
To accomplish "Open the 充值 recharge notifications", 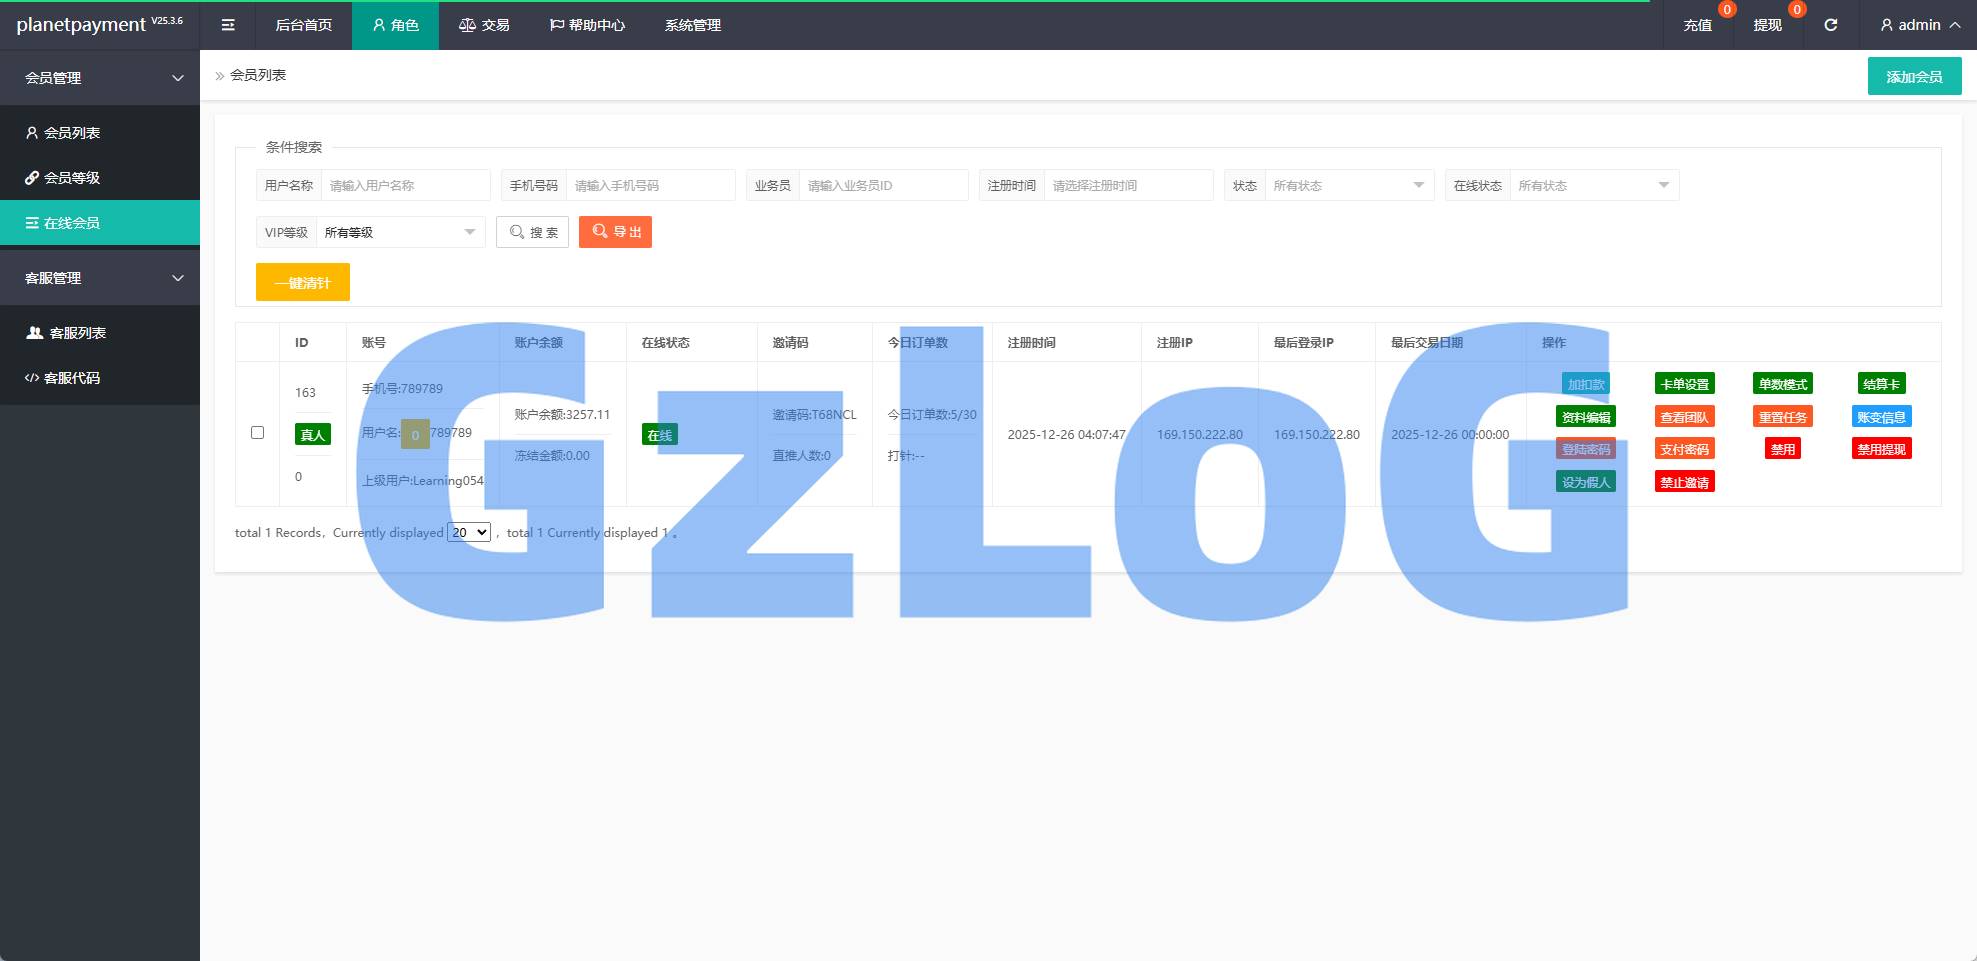I will [1697, 25].
